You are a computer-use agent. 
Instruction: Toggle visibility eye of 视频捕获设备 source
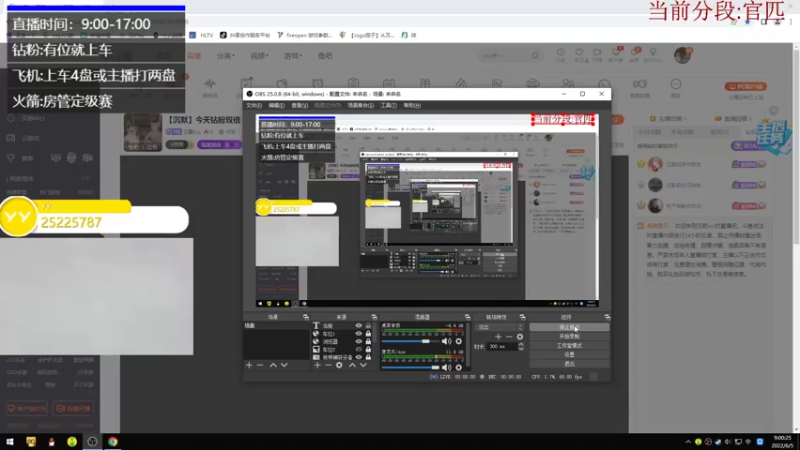click(x=359, y=357)
